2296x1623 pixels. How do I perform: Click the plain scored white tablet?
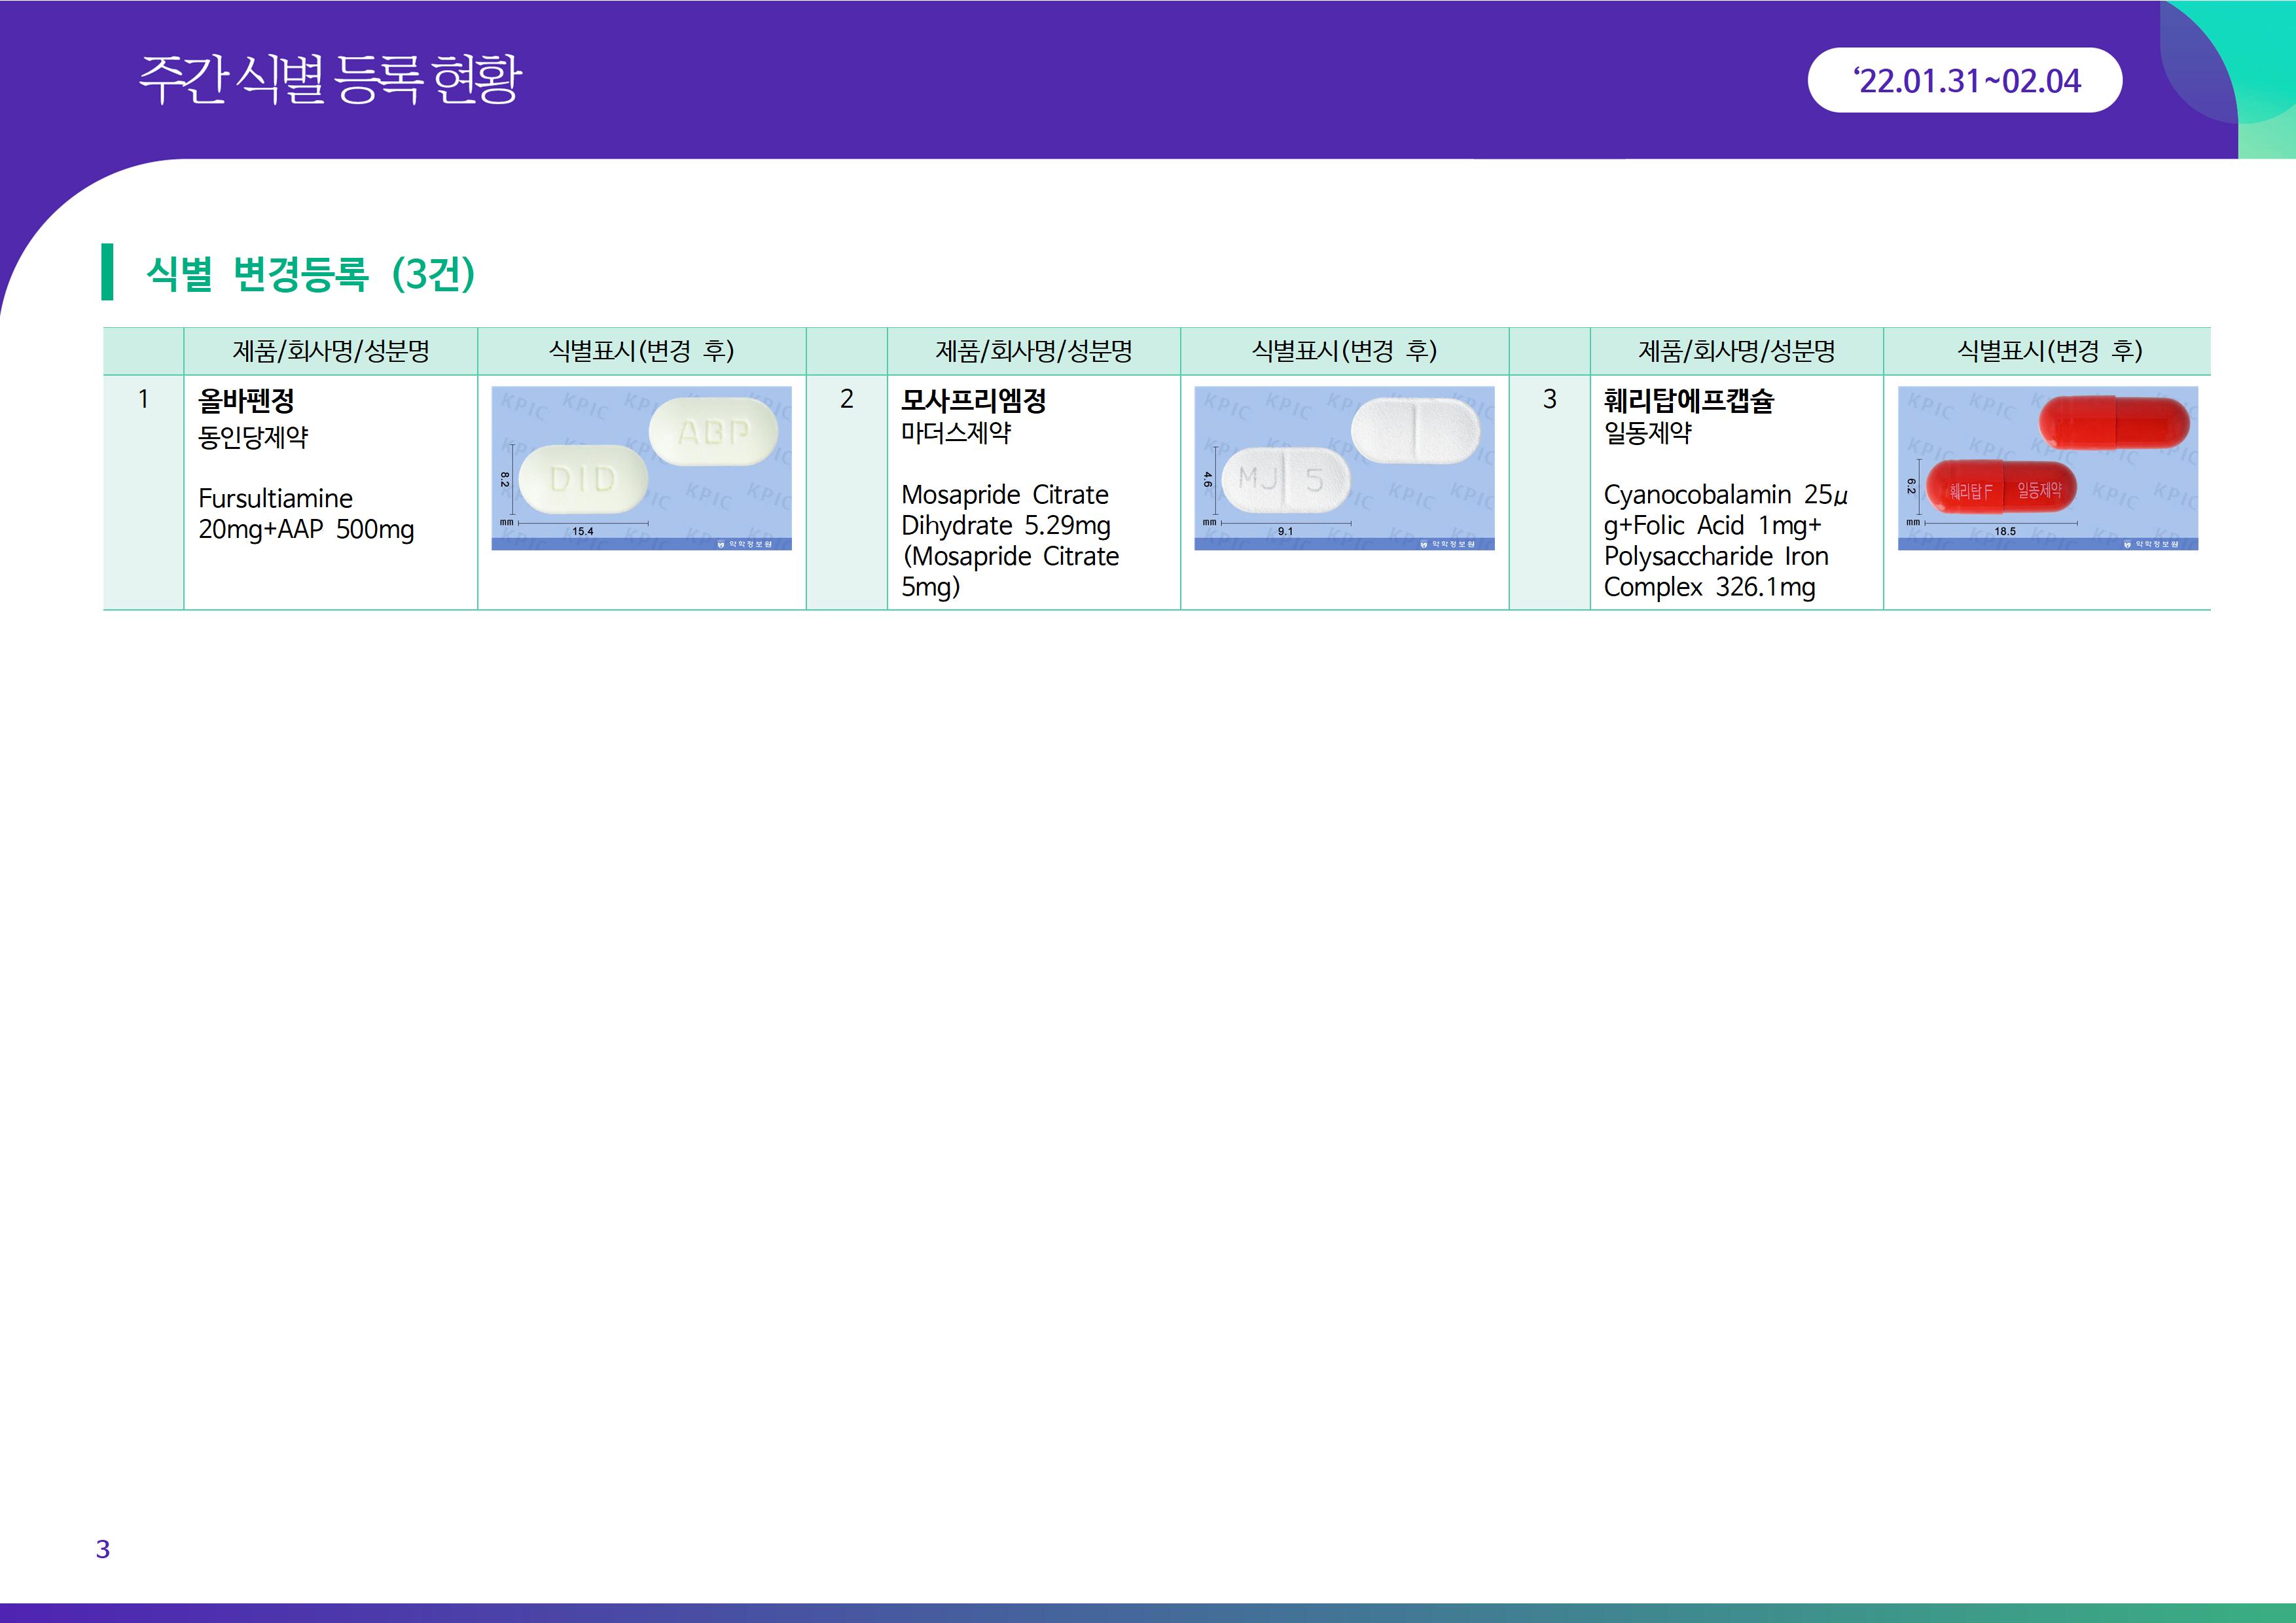[x=1415, y=431]
